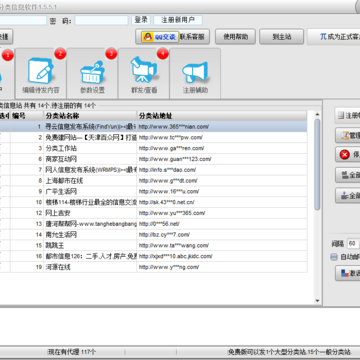Viewport: 360px width, 360px height.
Task: Click the 登录 login button
Action: click(x=141, y=20)
